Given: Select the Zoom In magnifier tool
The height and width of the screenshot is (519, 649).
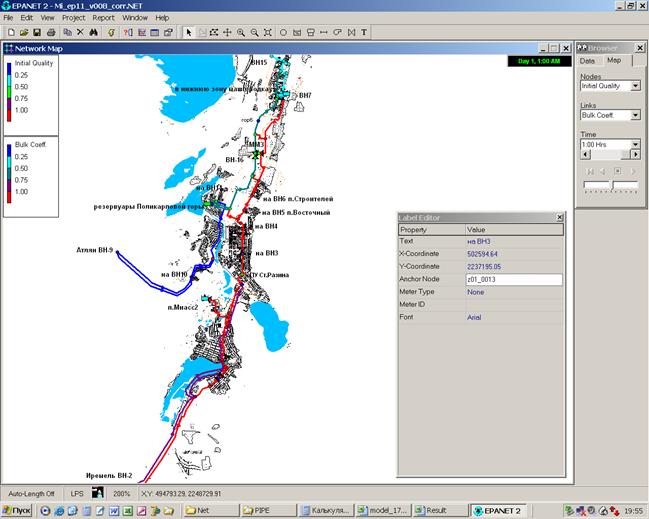Looking at the screenshot, I should coord(241,32).
